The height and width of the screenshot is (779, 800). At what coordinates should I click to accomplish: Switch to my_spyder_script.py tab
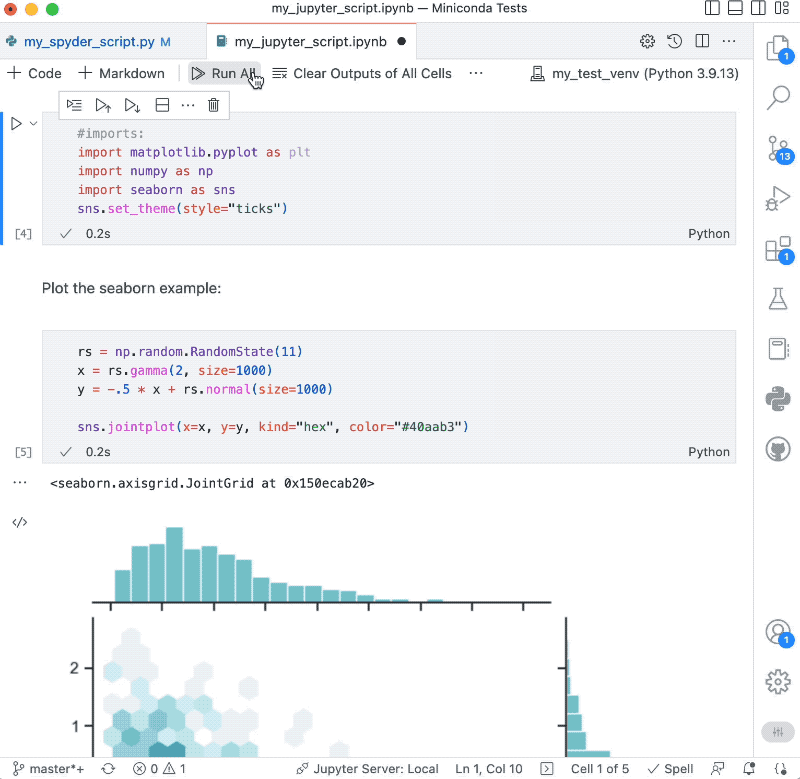(97, 42)
